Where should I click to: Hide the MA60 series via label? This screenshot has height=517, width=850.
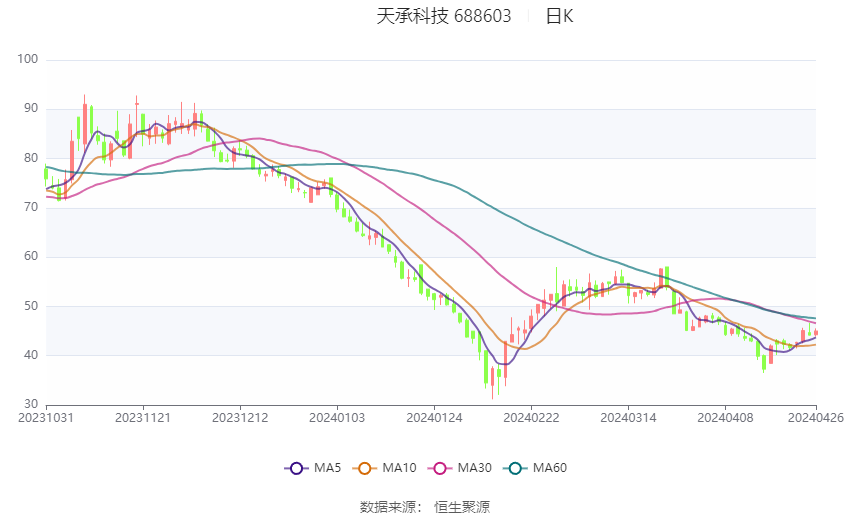point(550,468)
